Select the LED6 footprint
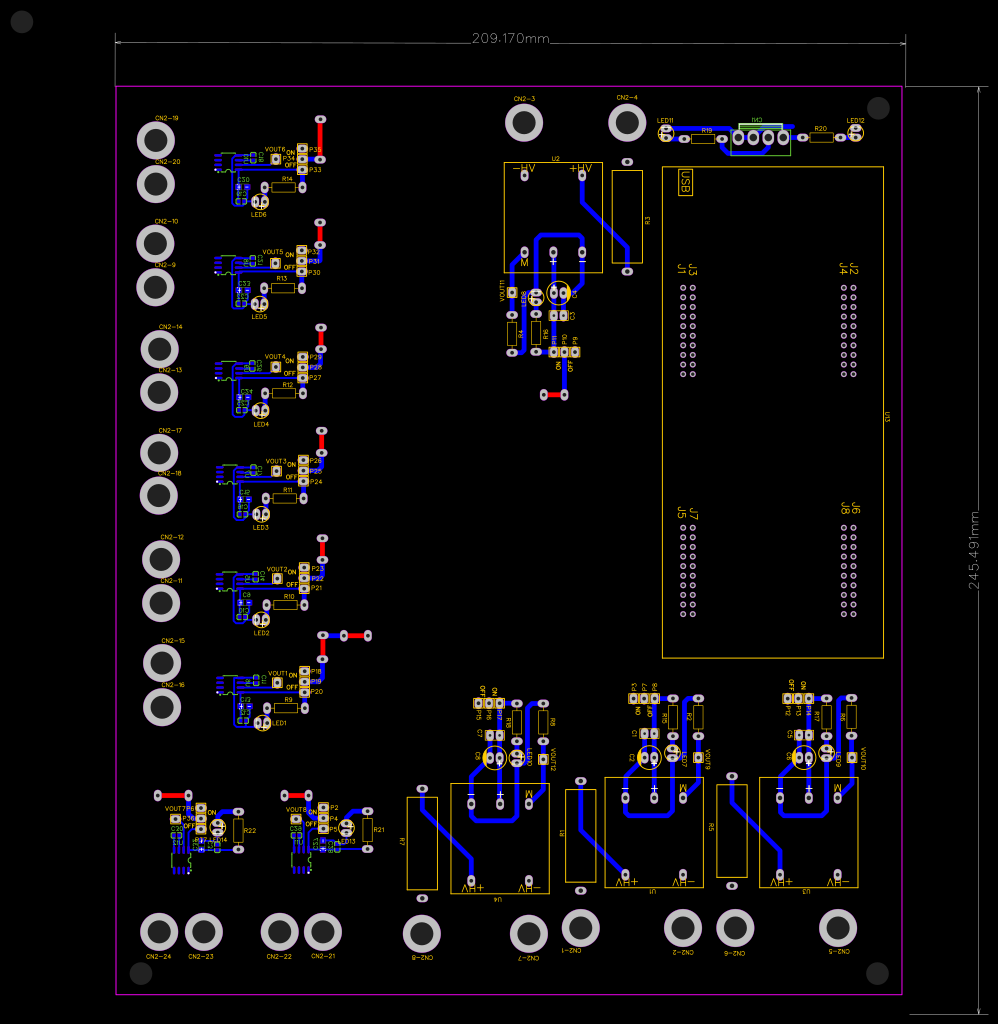 [260, 203]
